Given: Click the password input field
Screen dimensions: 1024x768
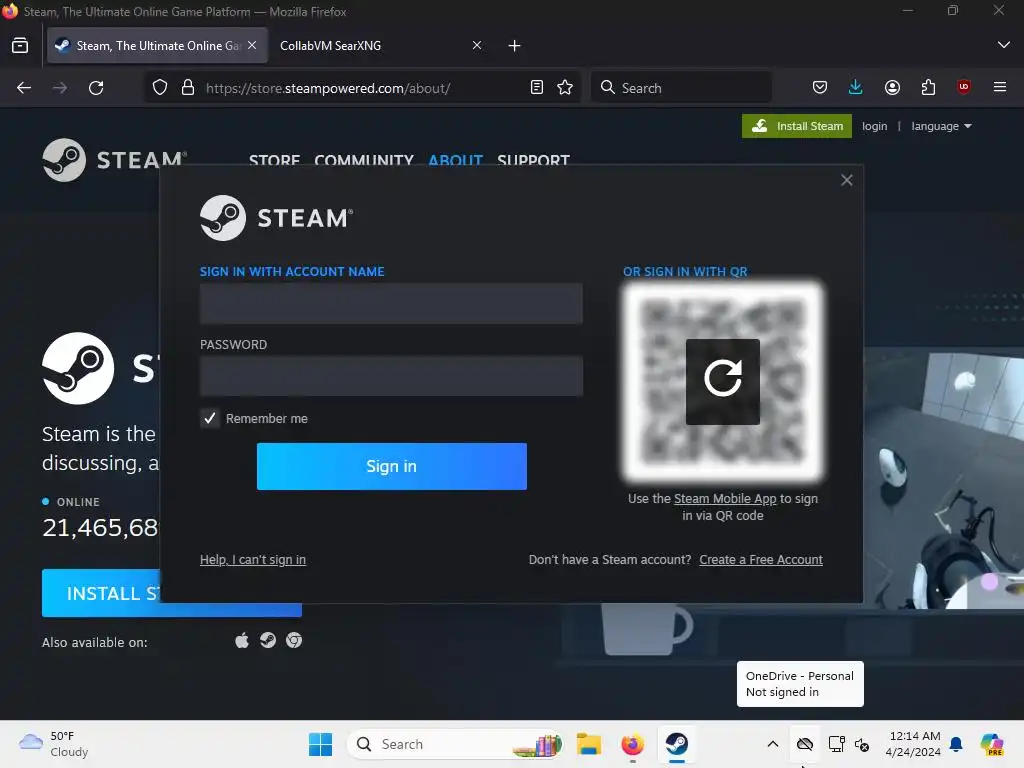Looking at the screenshot, I should tap(391, 376).
